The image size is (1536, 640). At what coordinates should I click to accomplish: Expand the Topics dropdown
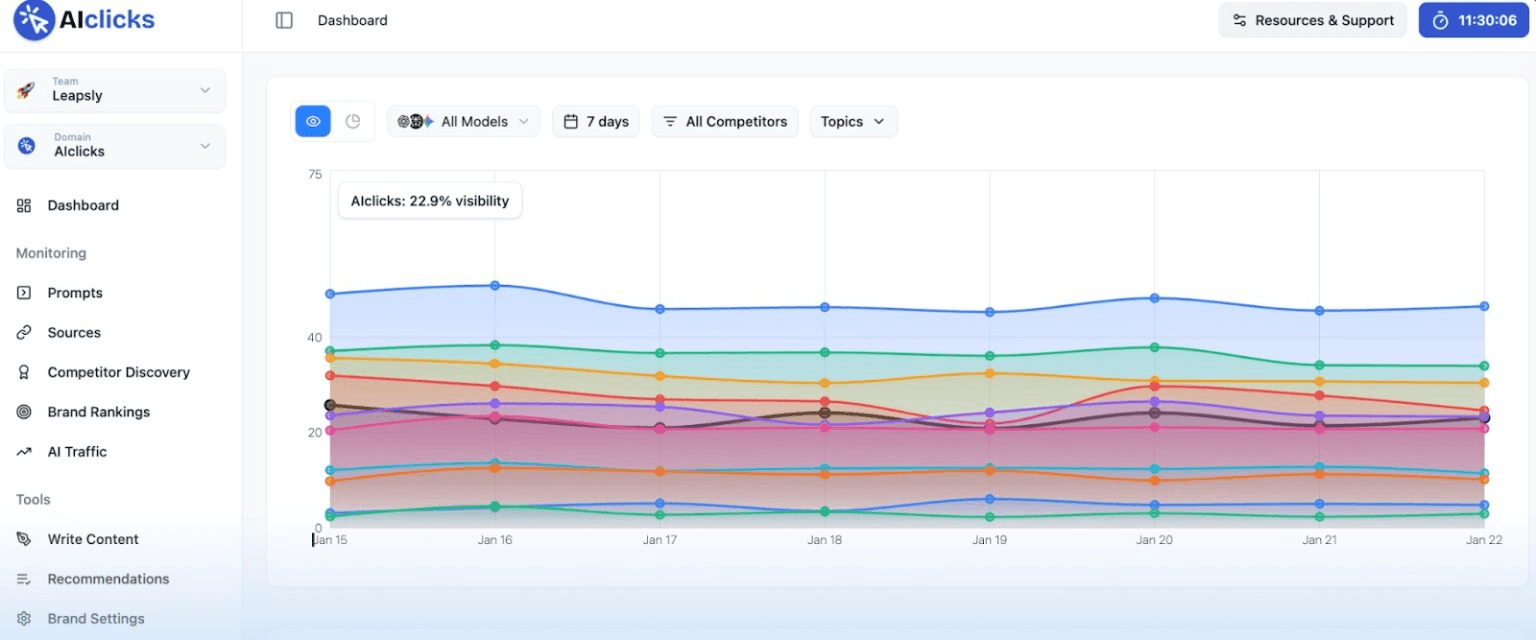pos(853,121)
